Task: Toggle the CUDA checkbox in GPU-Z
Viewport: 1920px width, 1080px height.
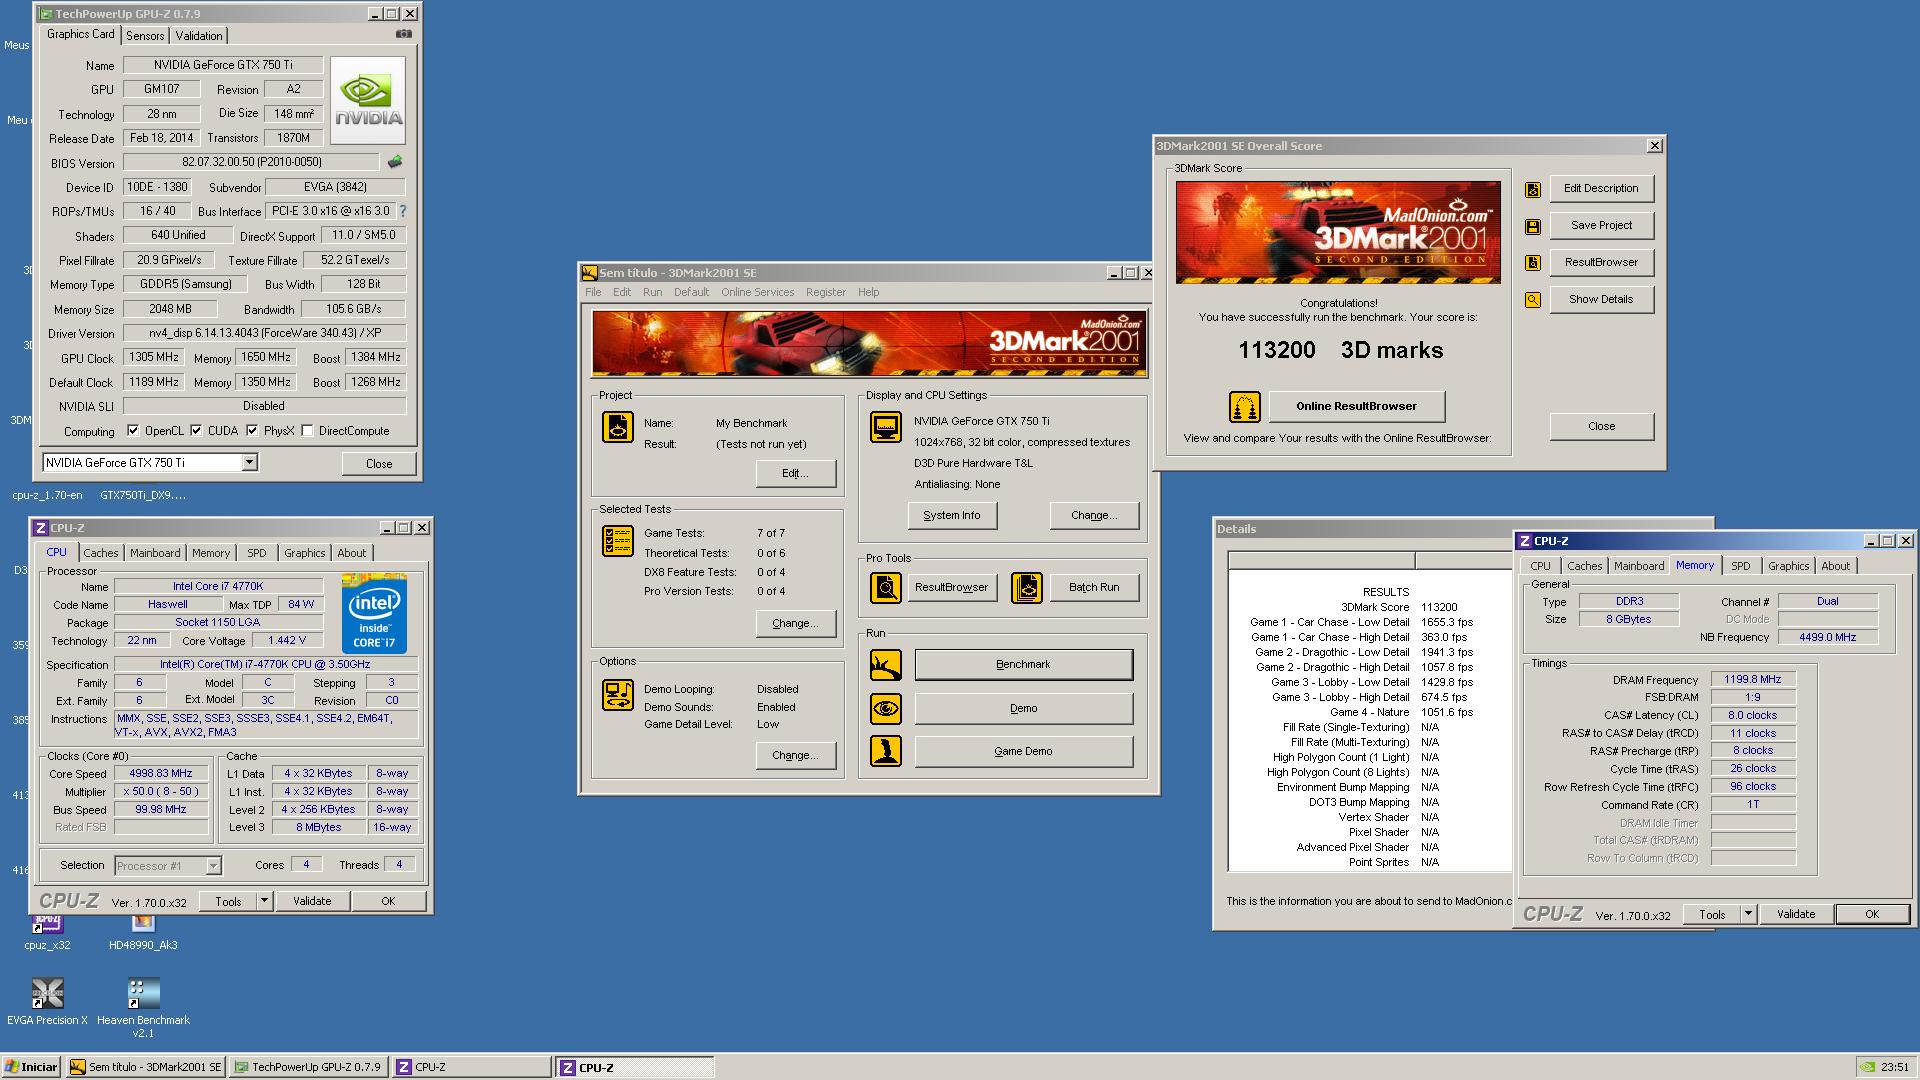Action: tap(196, 431)
